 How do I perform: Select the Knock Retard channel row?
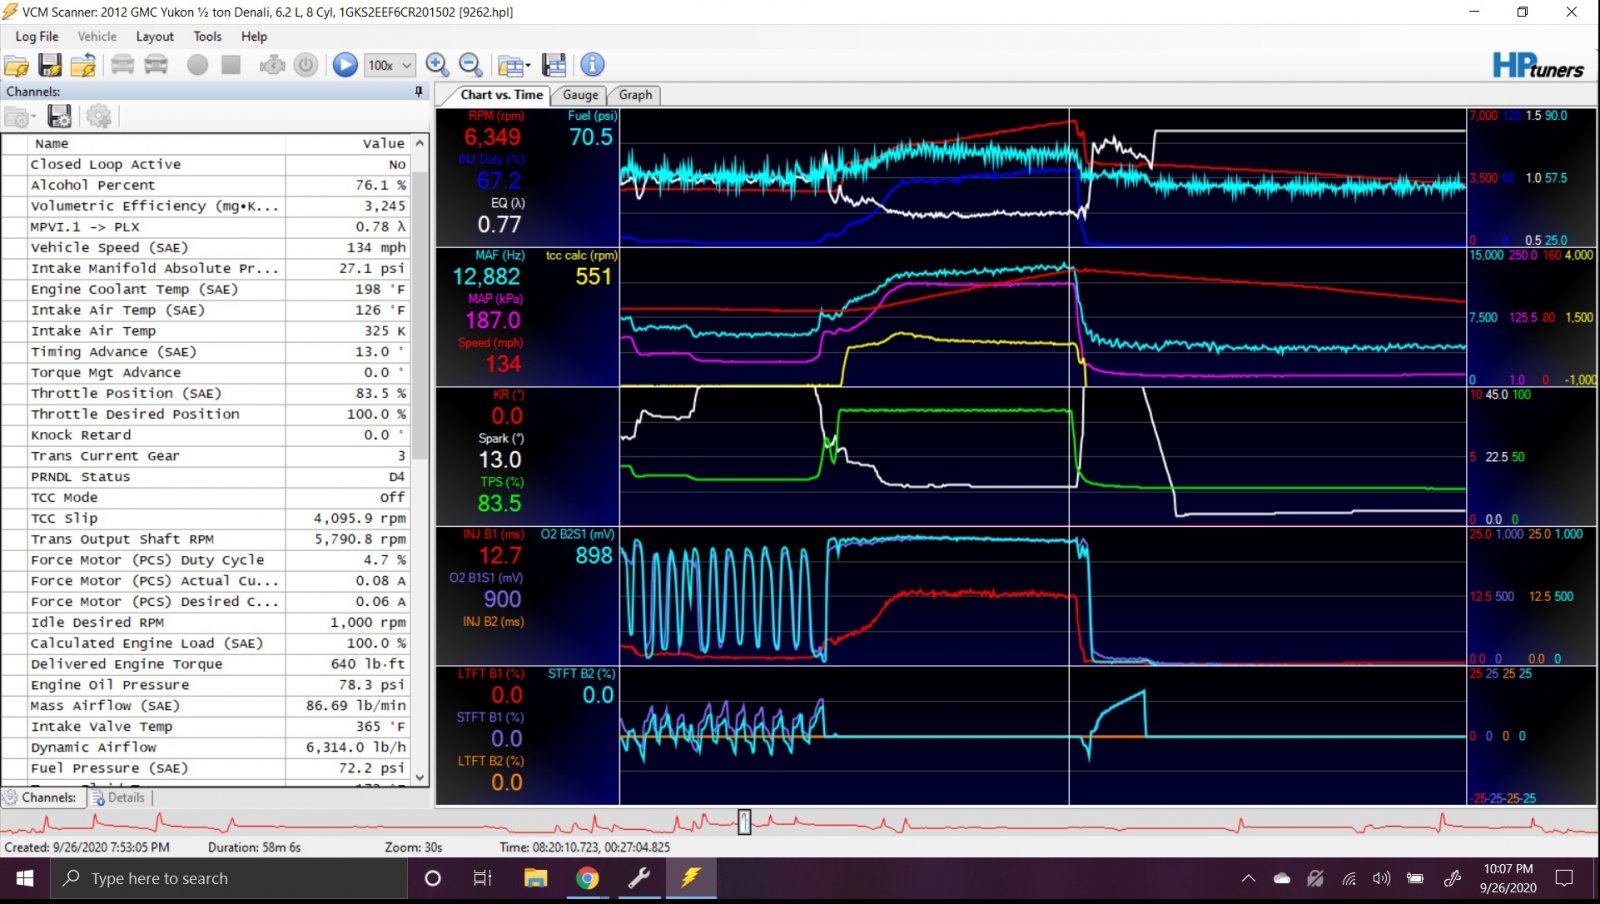click(x=206, y=435)
